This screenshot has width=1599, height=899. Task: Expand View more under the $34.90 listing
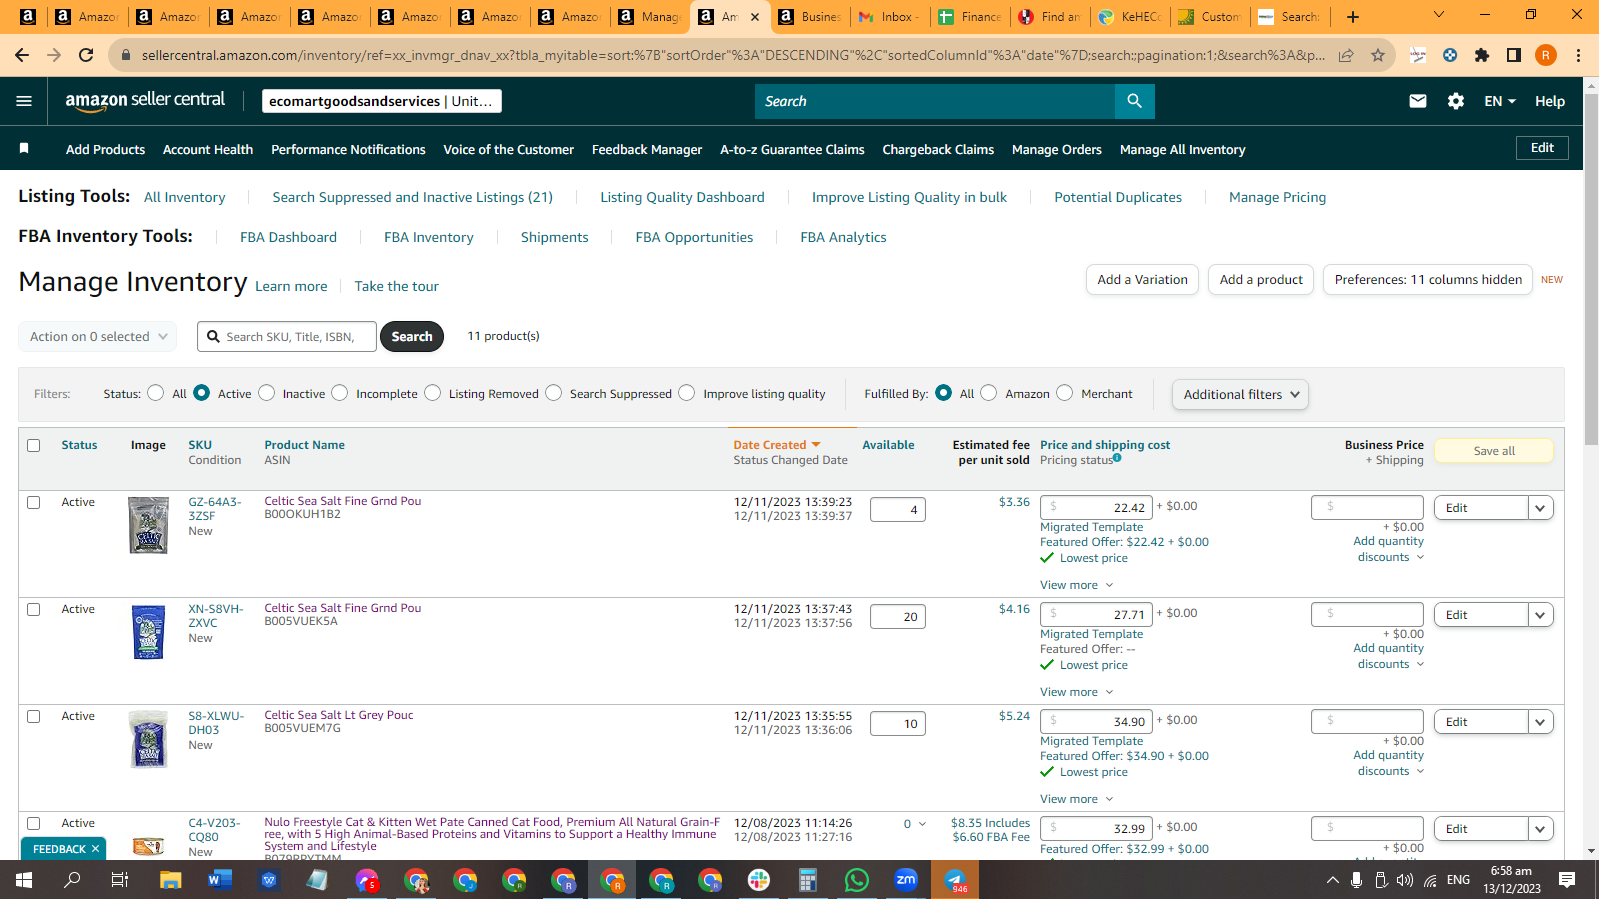[1076, 799]
